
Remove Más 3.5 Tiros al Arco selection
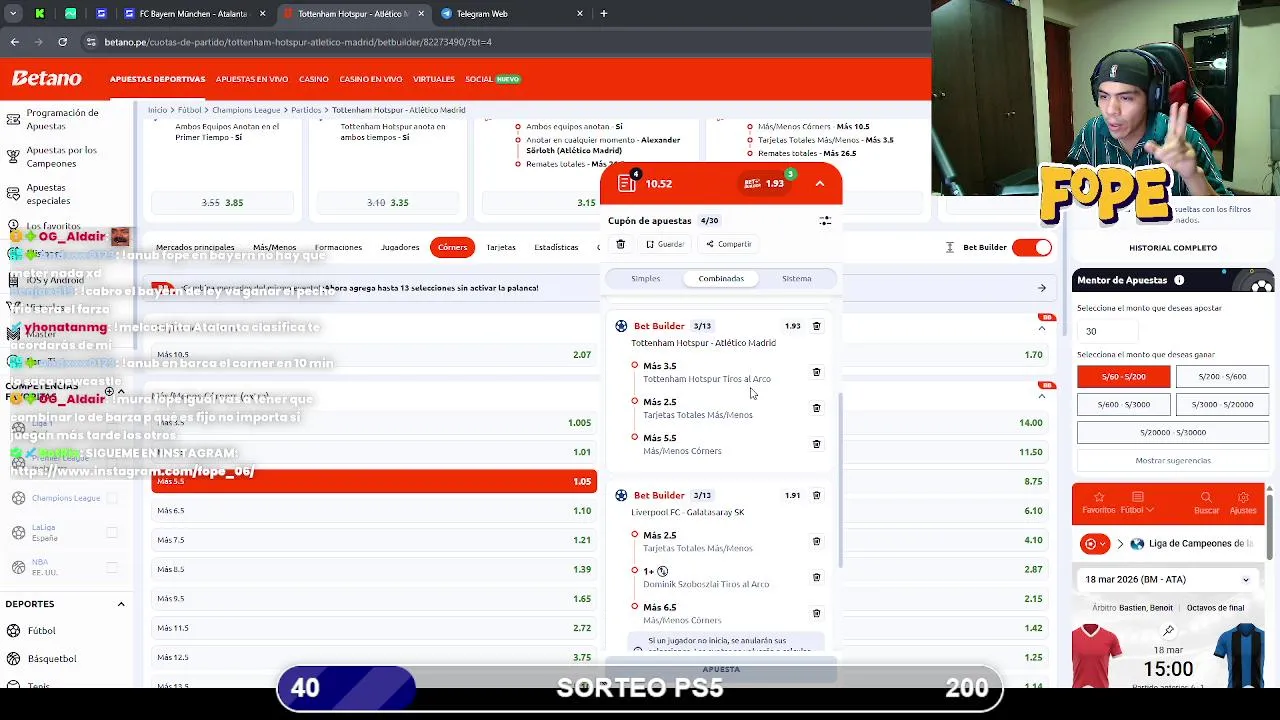816,372
